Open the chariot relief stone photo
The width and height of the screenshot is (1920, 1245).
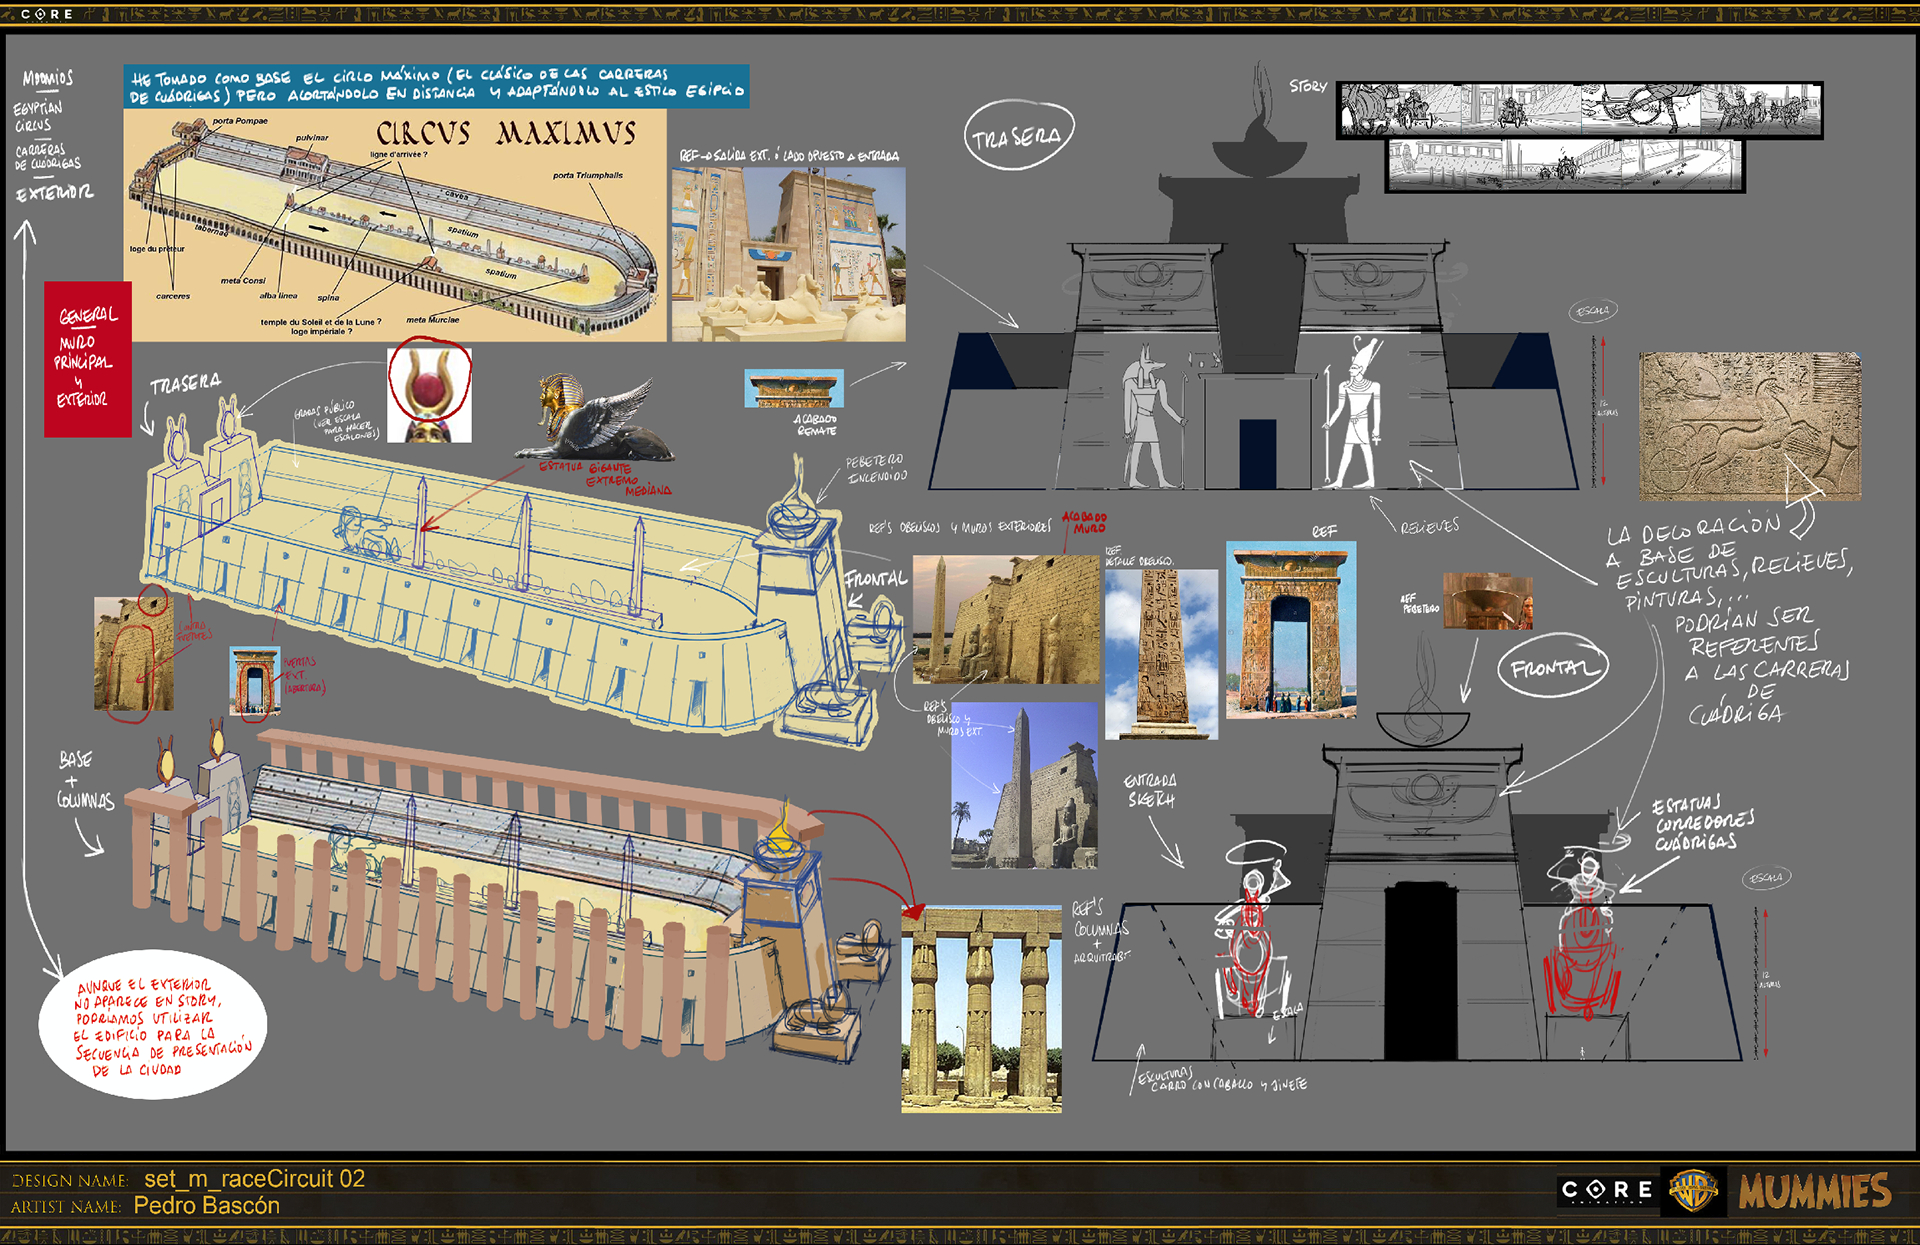[1750, 426]
